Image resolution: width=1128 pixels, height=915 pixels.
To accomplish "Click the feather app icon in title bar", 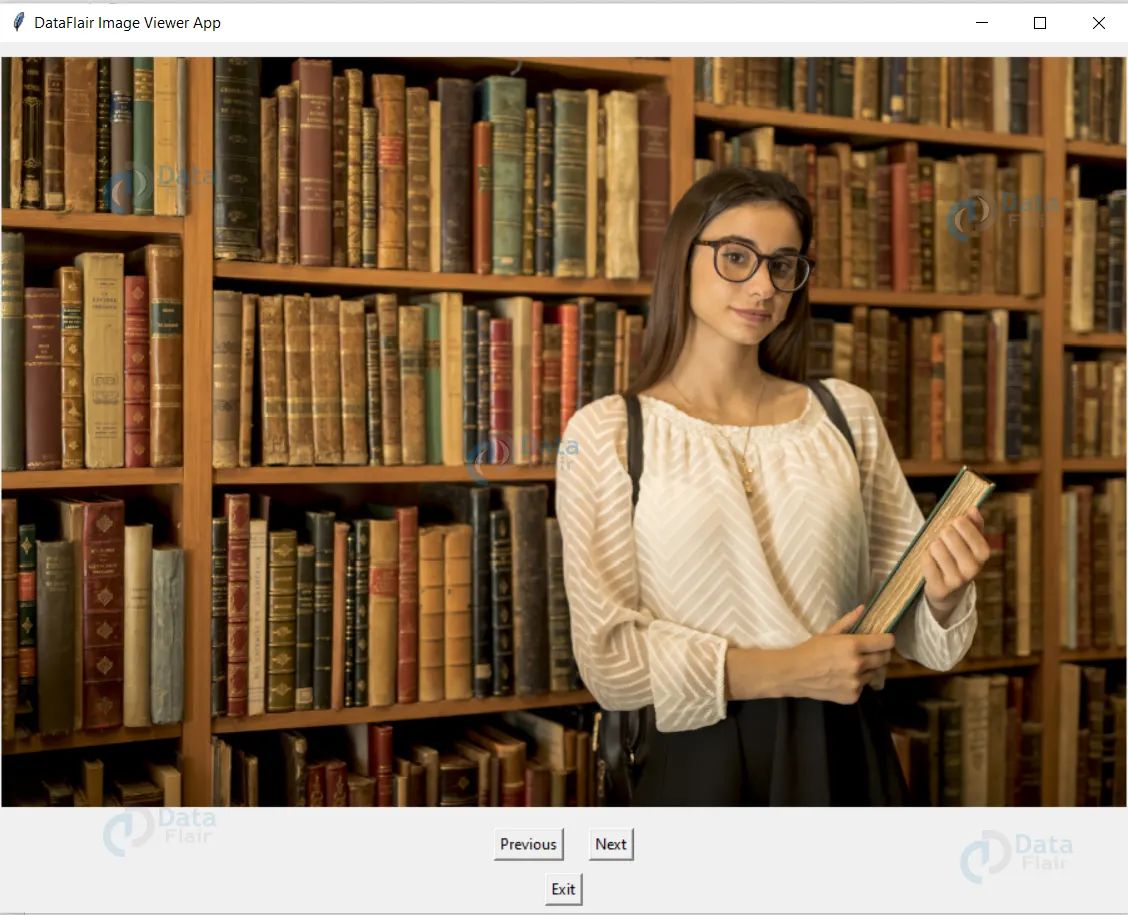I will click(x=19, y=22).
